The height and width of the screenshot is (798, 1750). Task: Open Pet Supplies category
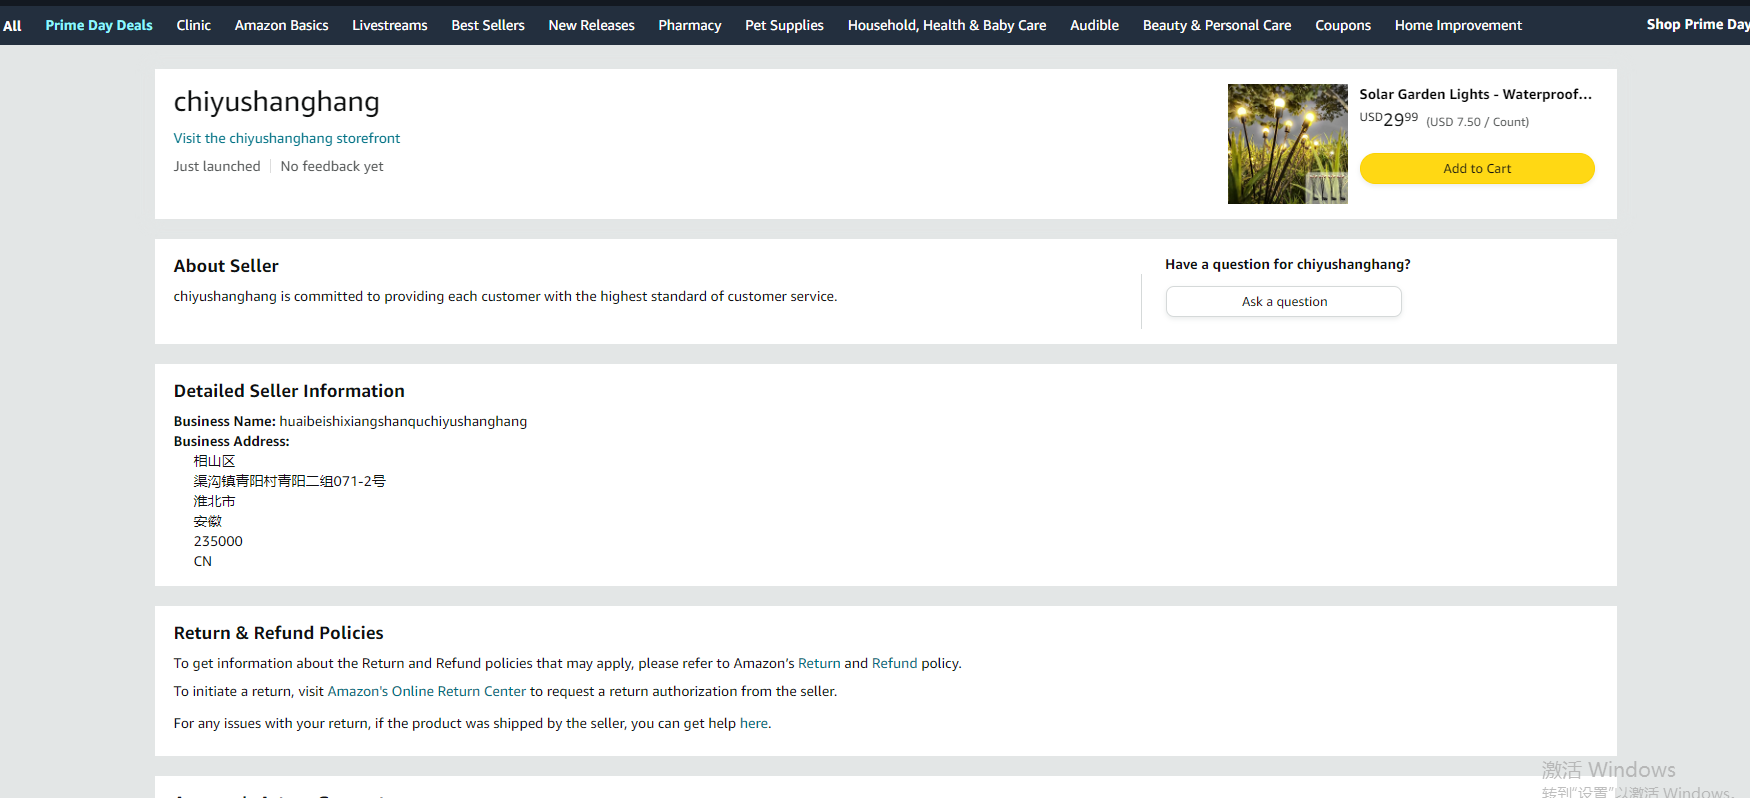click(x=784, y=25)
